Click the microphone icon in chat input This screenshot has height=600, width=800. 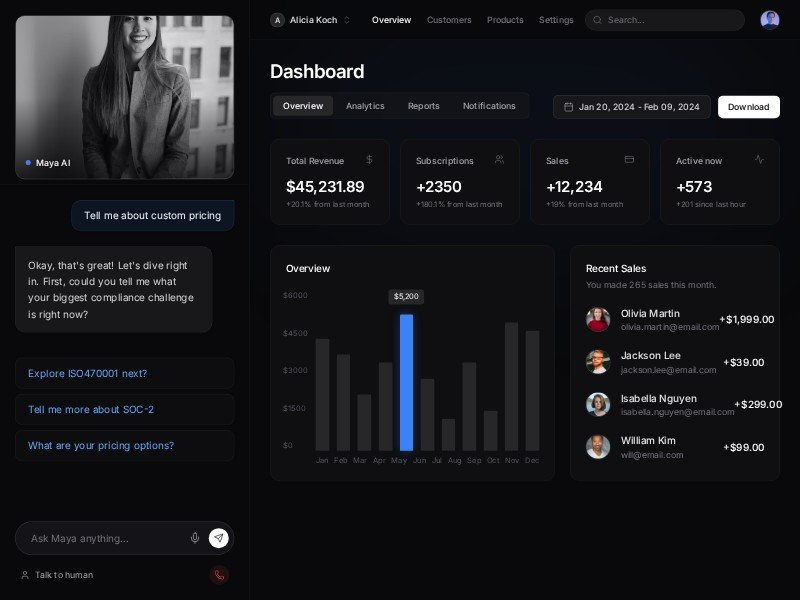[x=195, y=538]
